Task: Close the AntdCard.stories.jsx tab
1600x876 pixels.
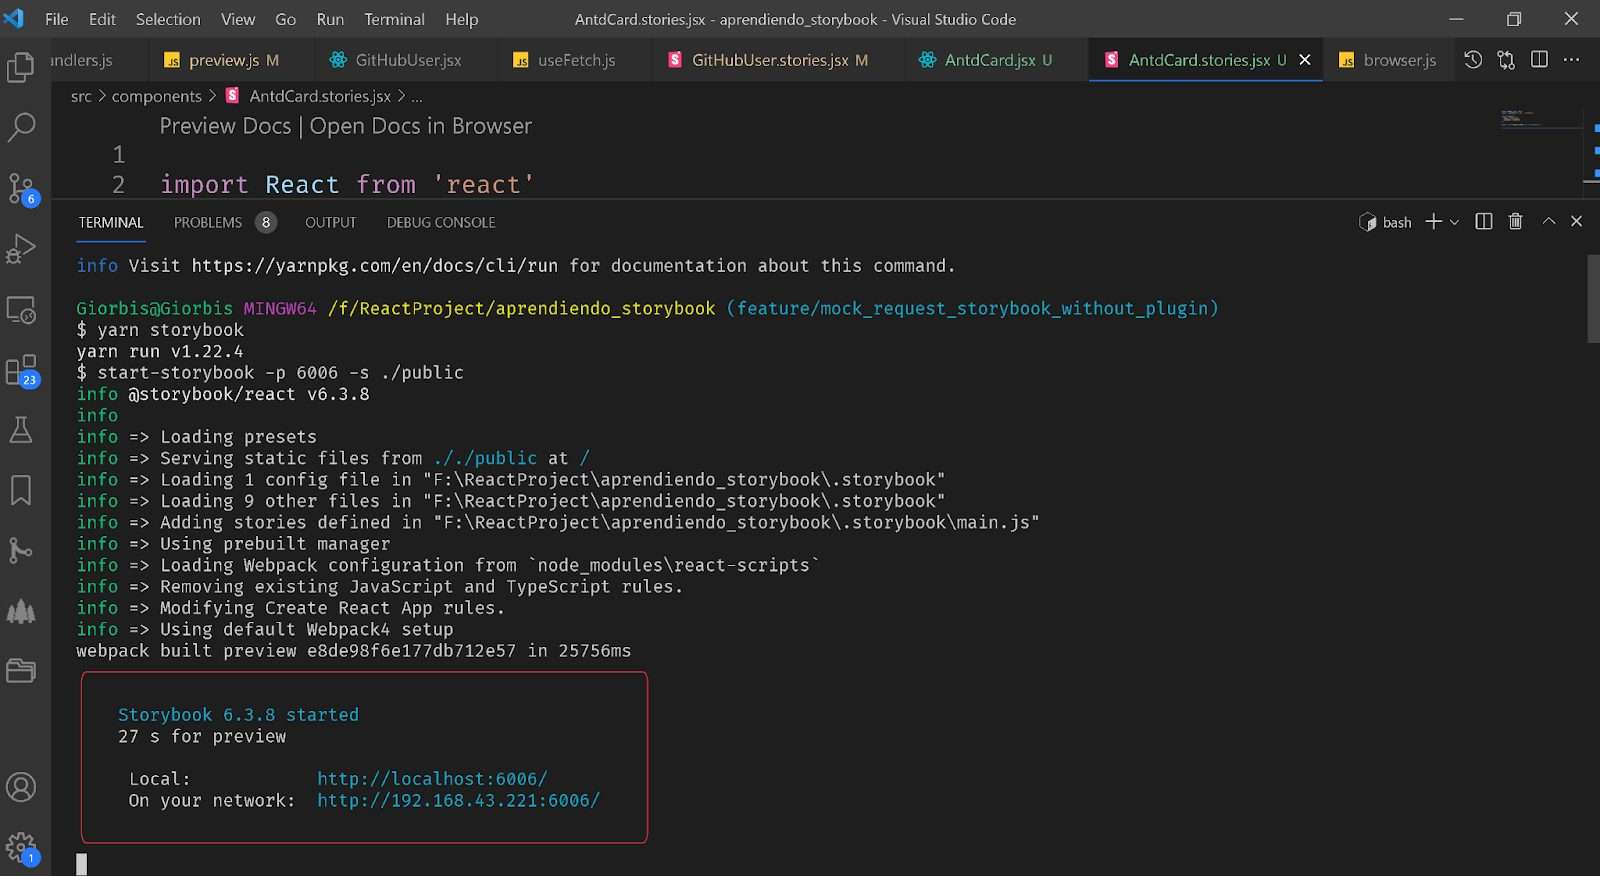Action: pyautogui.click(x=1305, y=60)
